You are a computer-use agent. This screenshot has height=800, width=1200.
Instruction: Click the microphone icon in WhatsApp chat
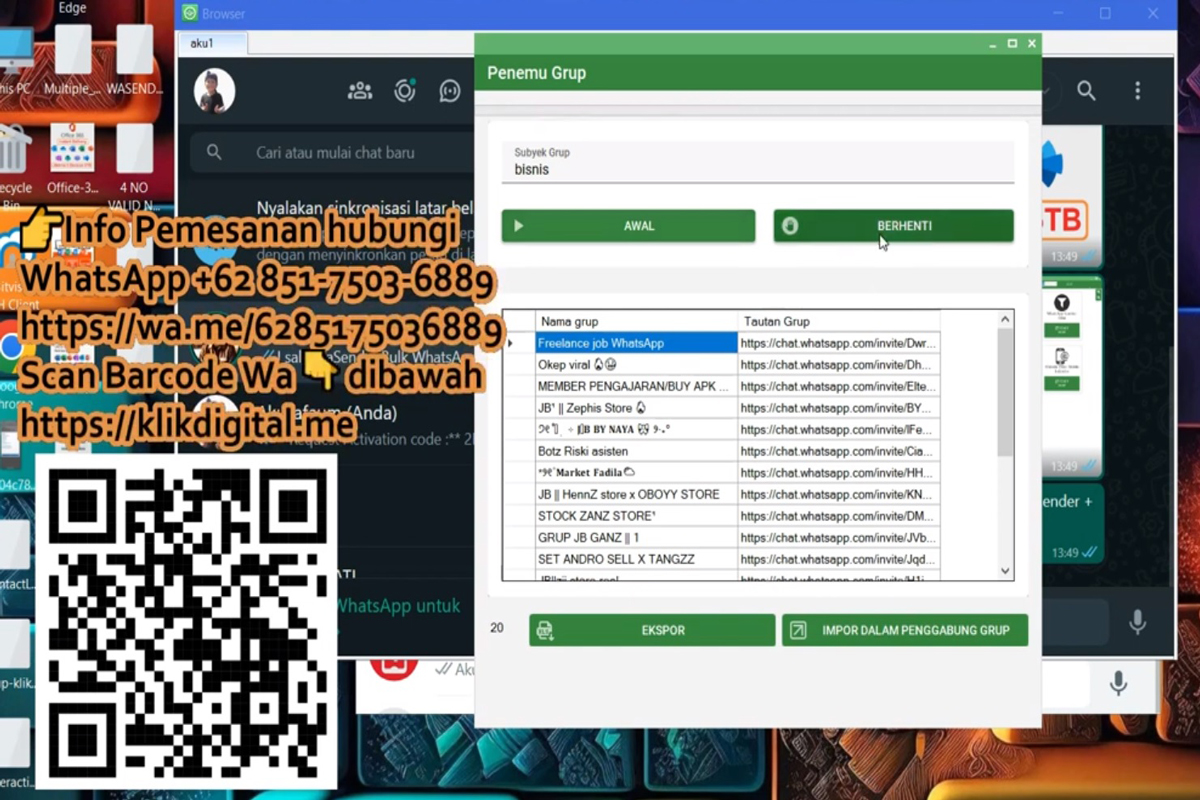[1137, 622]
